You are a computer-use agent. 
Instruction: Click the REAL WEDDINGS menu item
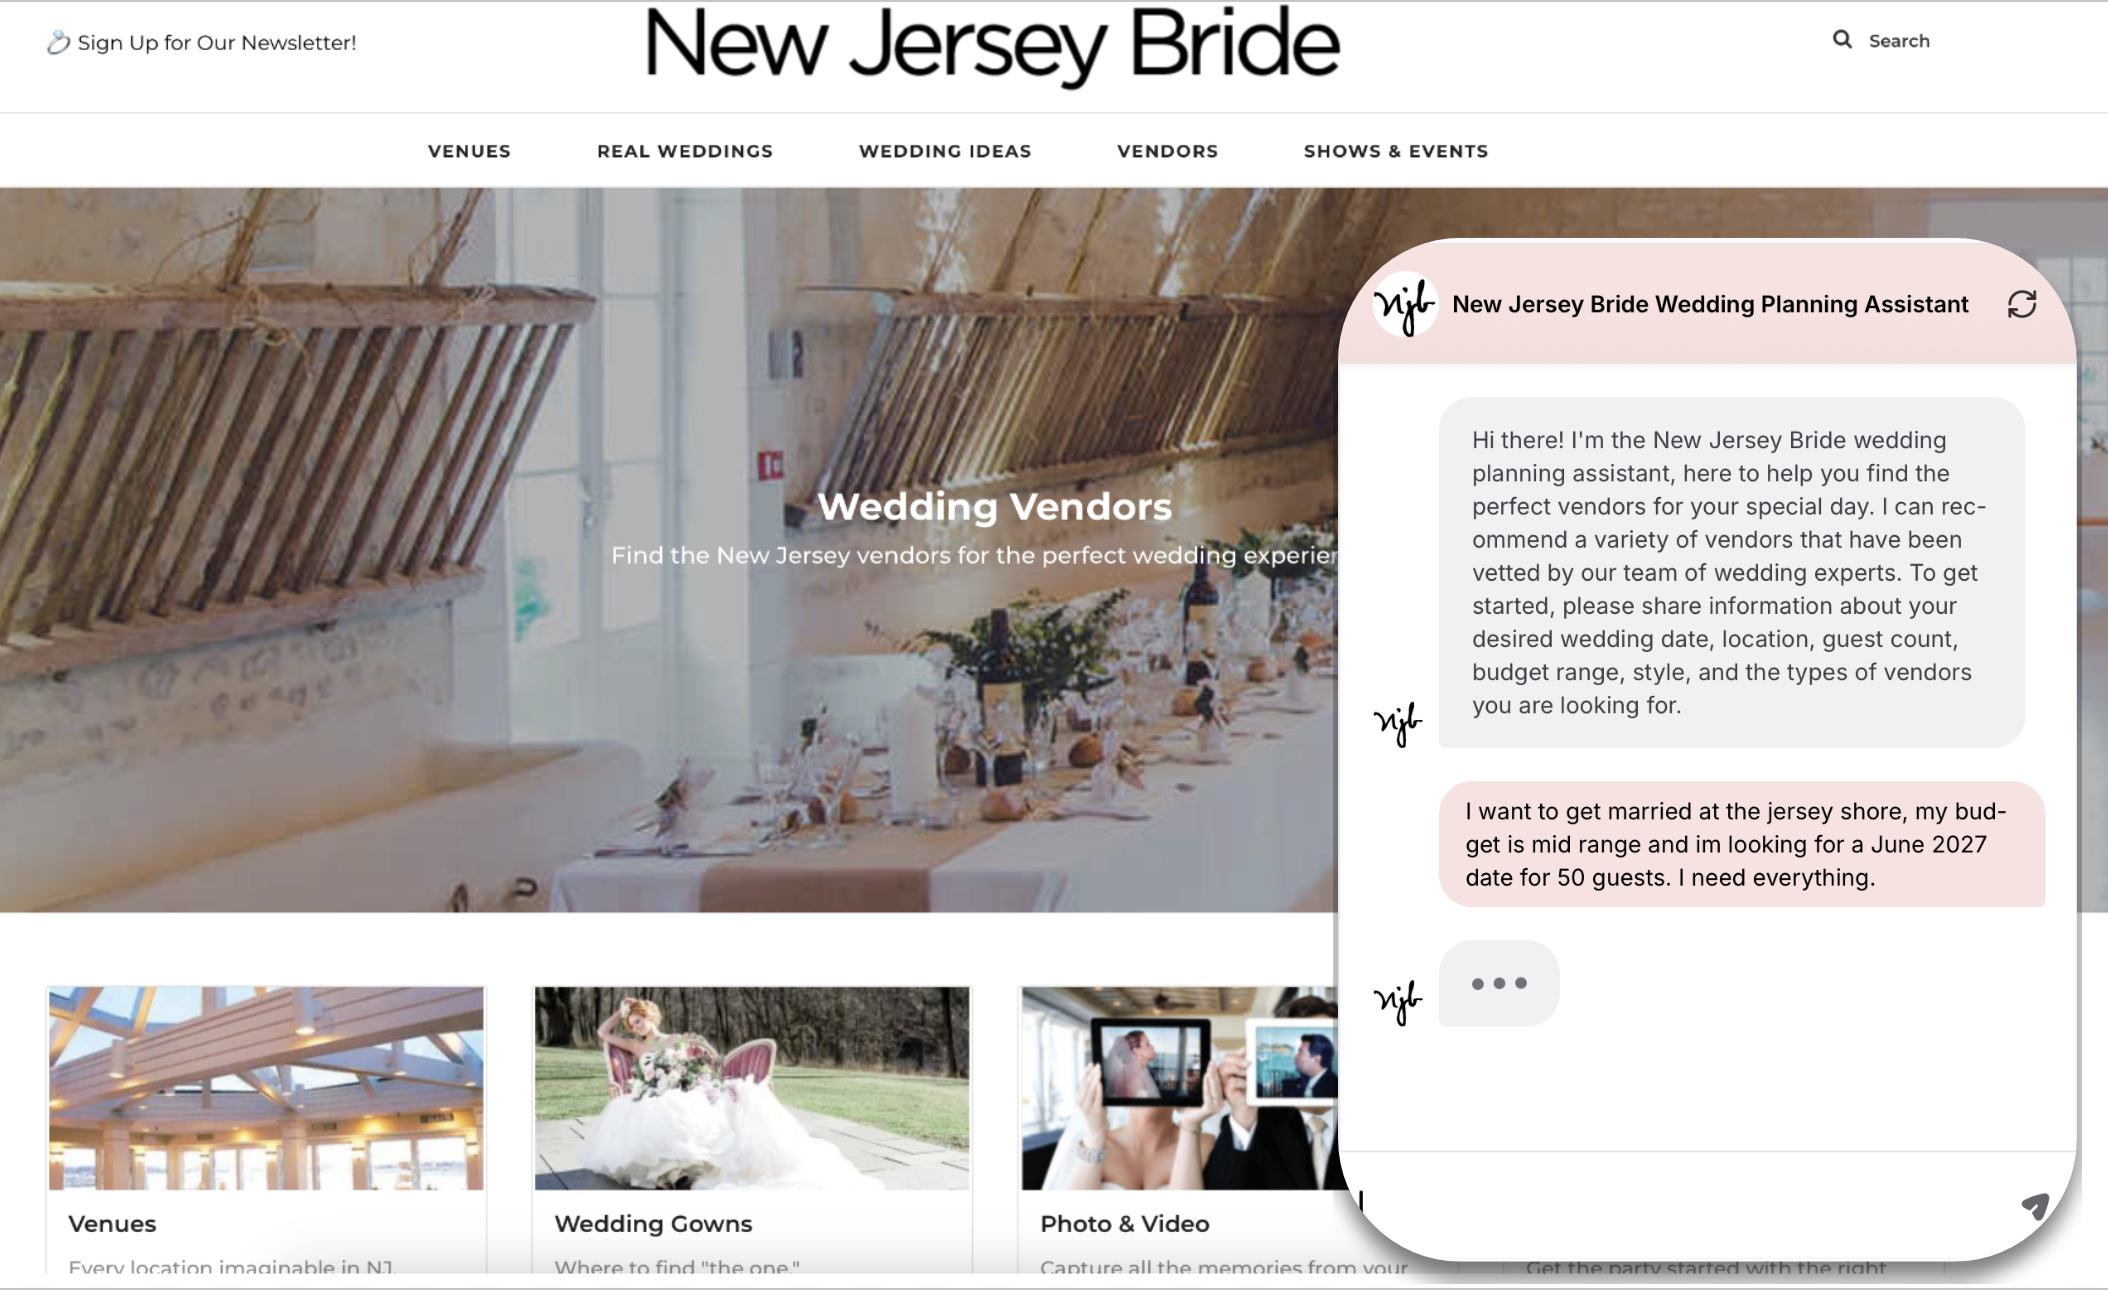(685, 151)
